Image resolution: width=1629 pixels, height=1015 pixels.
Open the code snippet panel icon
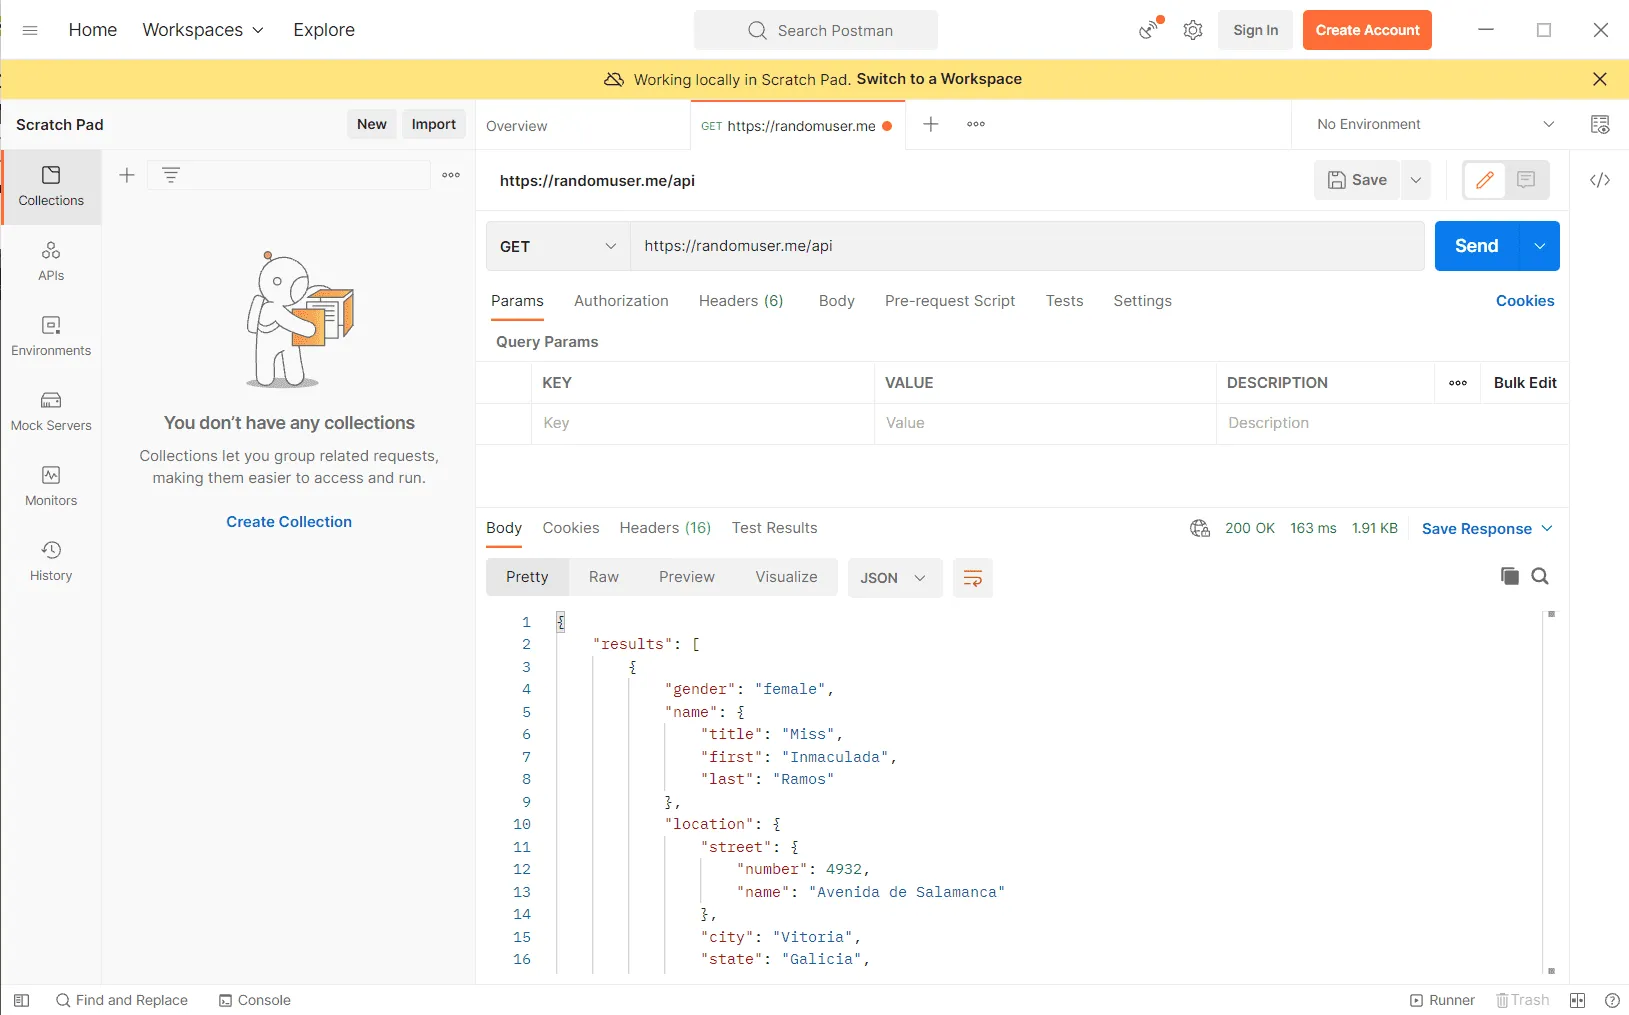point(1600,180)
